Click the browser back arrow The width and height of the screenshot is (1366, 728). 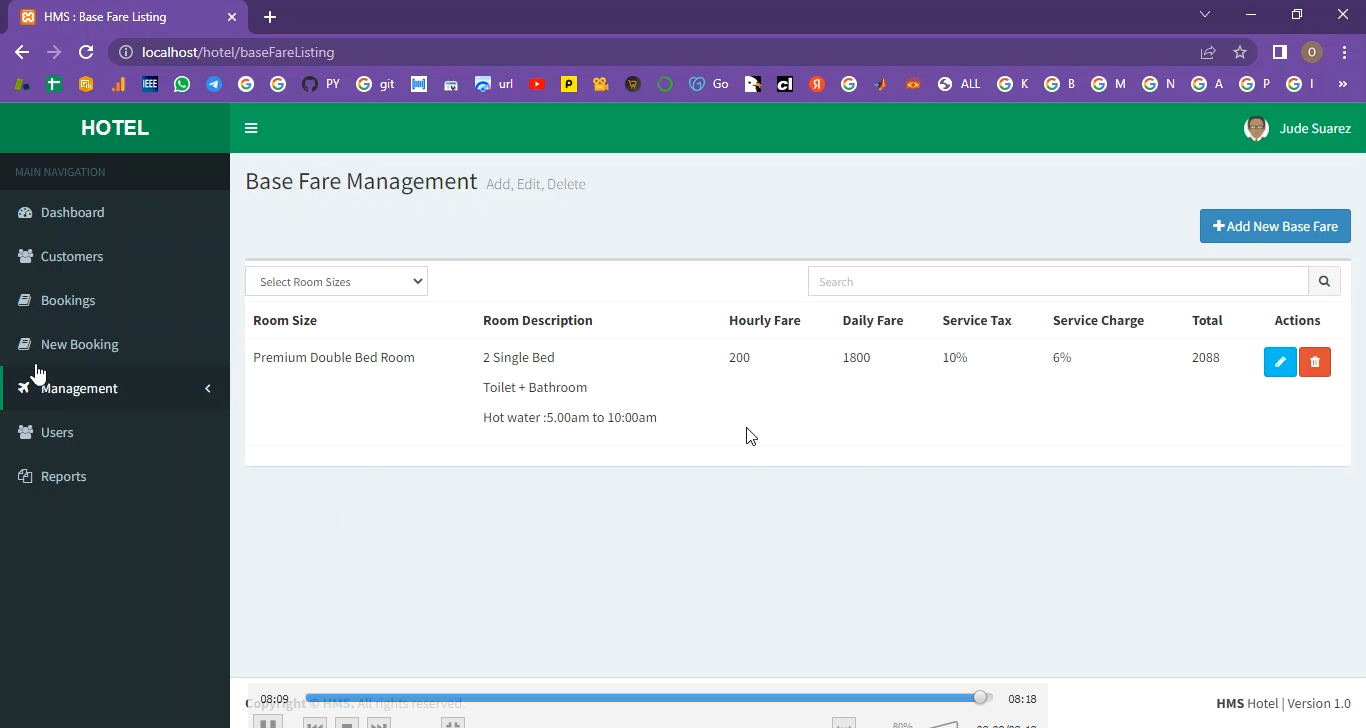(x=22, y=52)
